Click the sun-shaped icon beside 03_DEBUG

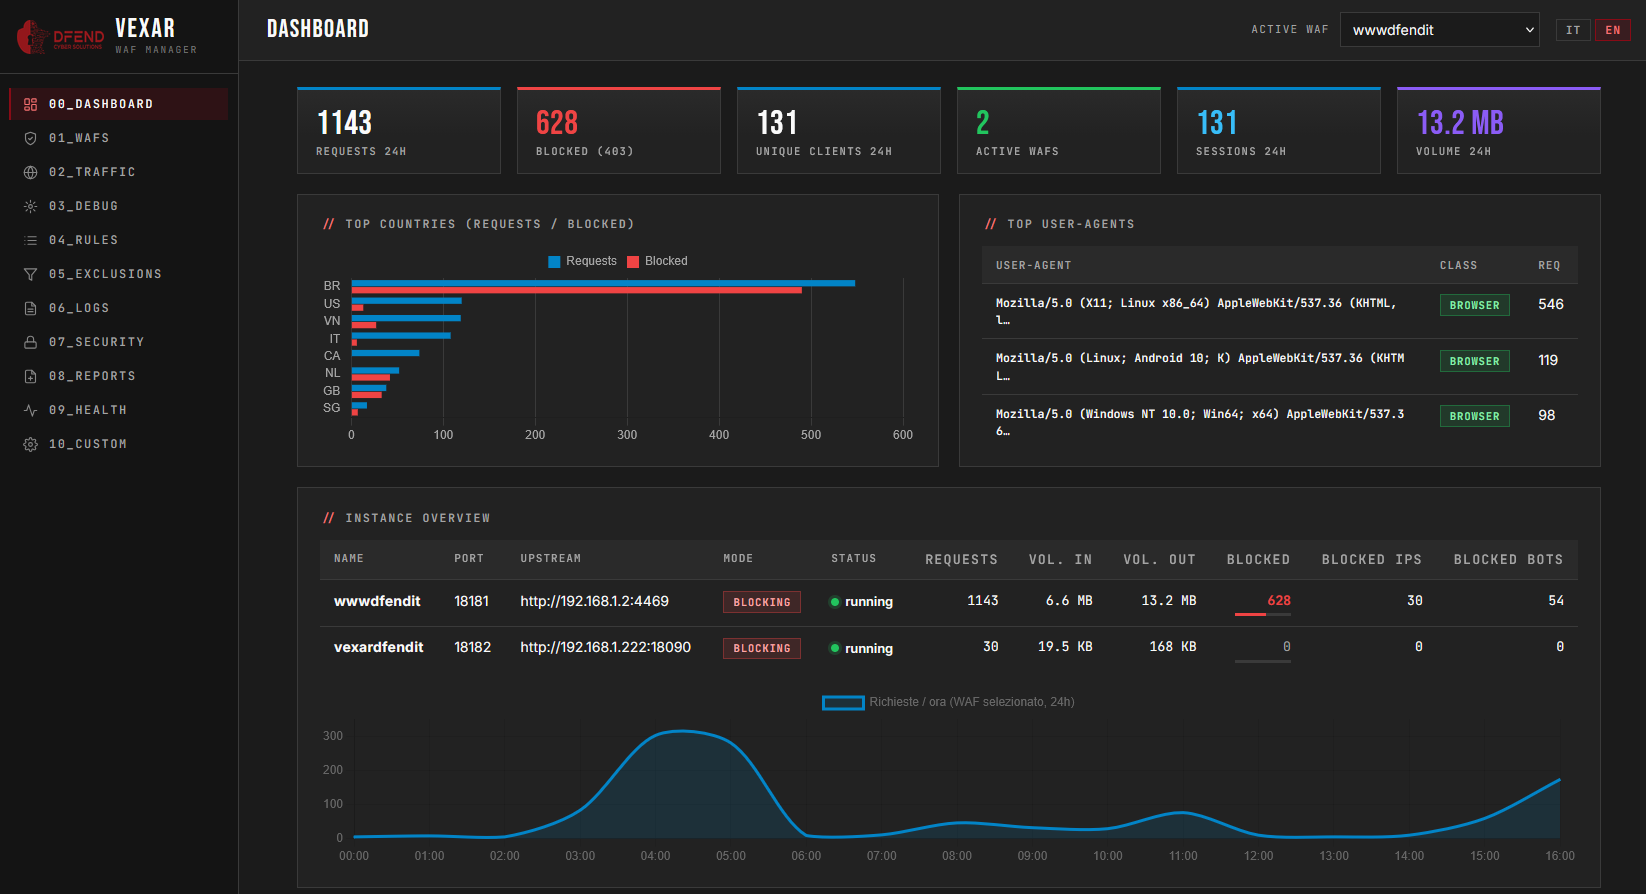click(x=30, y=206)
